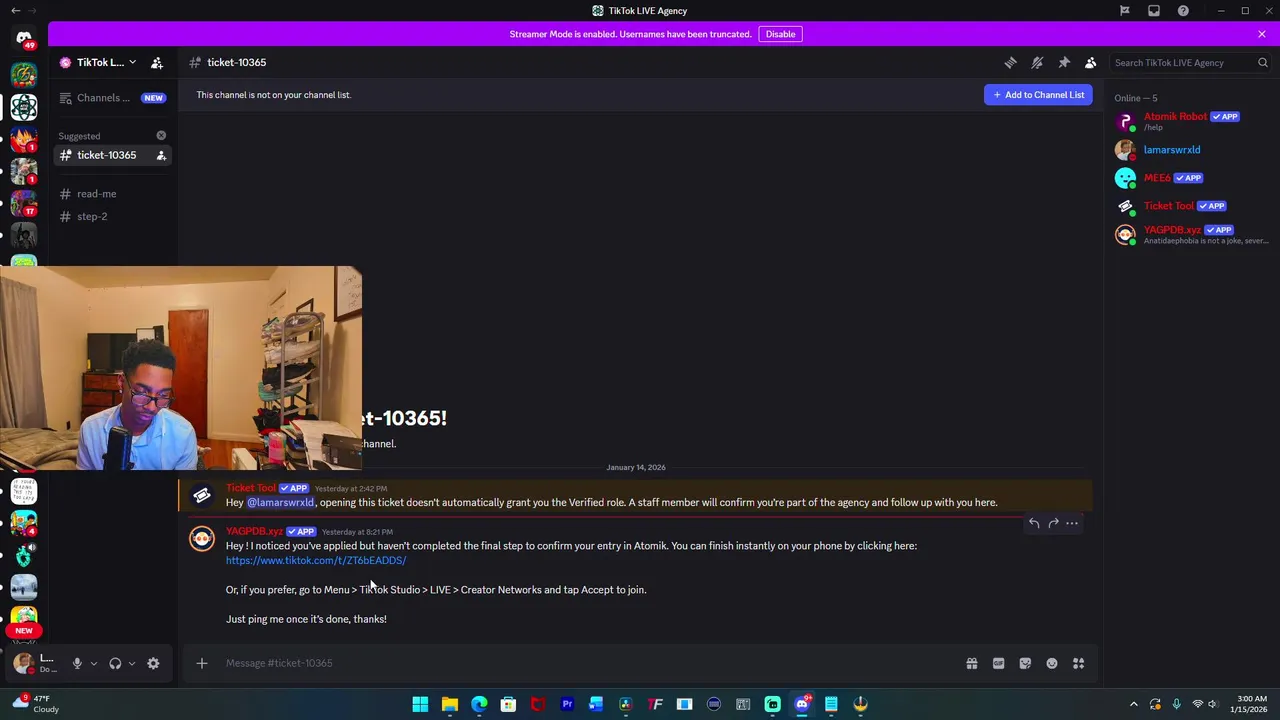Image resolution: width=1280 pixels, height=720 pixels.
Task: Toggle microphone mute button
Action: (77, 663)
